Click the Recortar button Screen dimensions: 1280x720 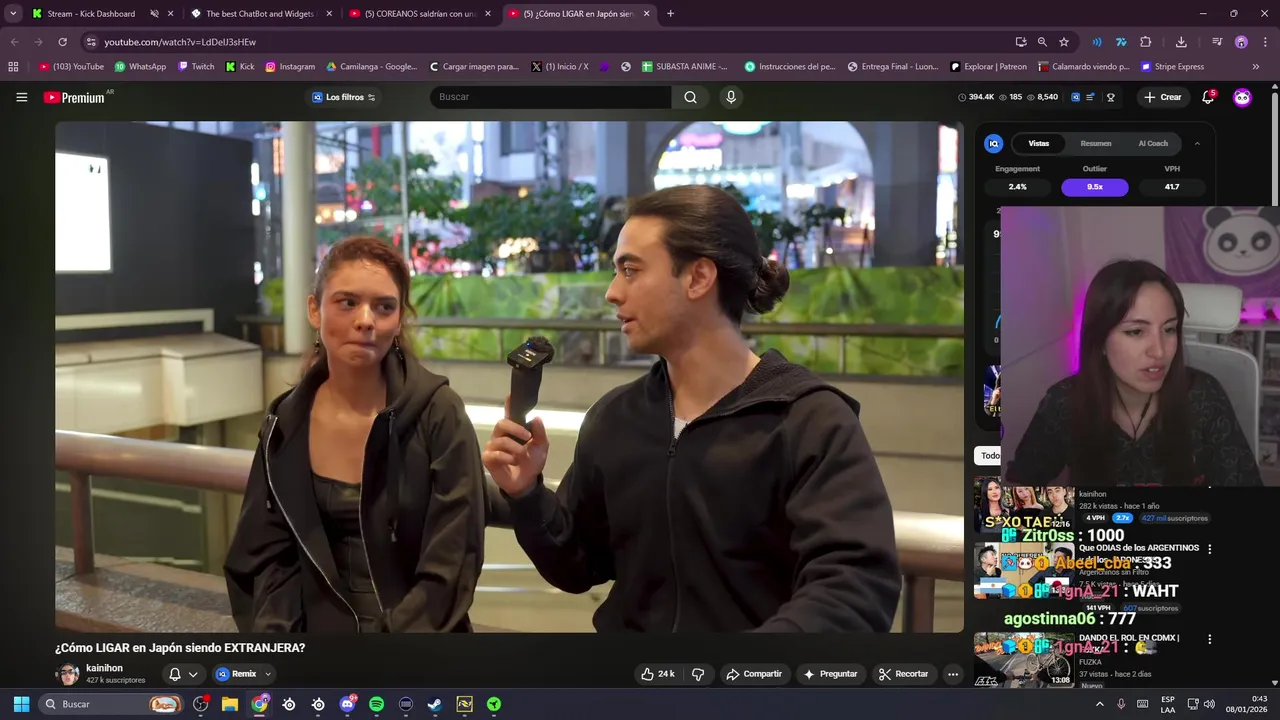pyautogui.click(x=904, y=674)
